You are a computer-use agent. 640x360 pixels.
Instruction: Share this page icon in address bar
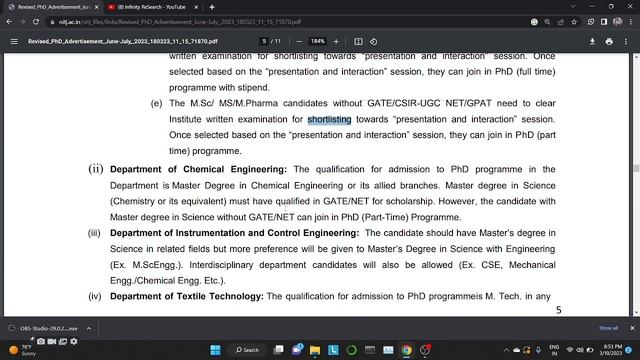[x=561, y=22]
